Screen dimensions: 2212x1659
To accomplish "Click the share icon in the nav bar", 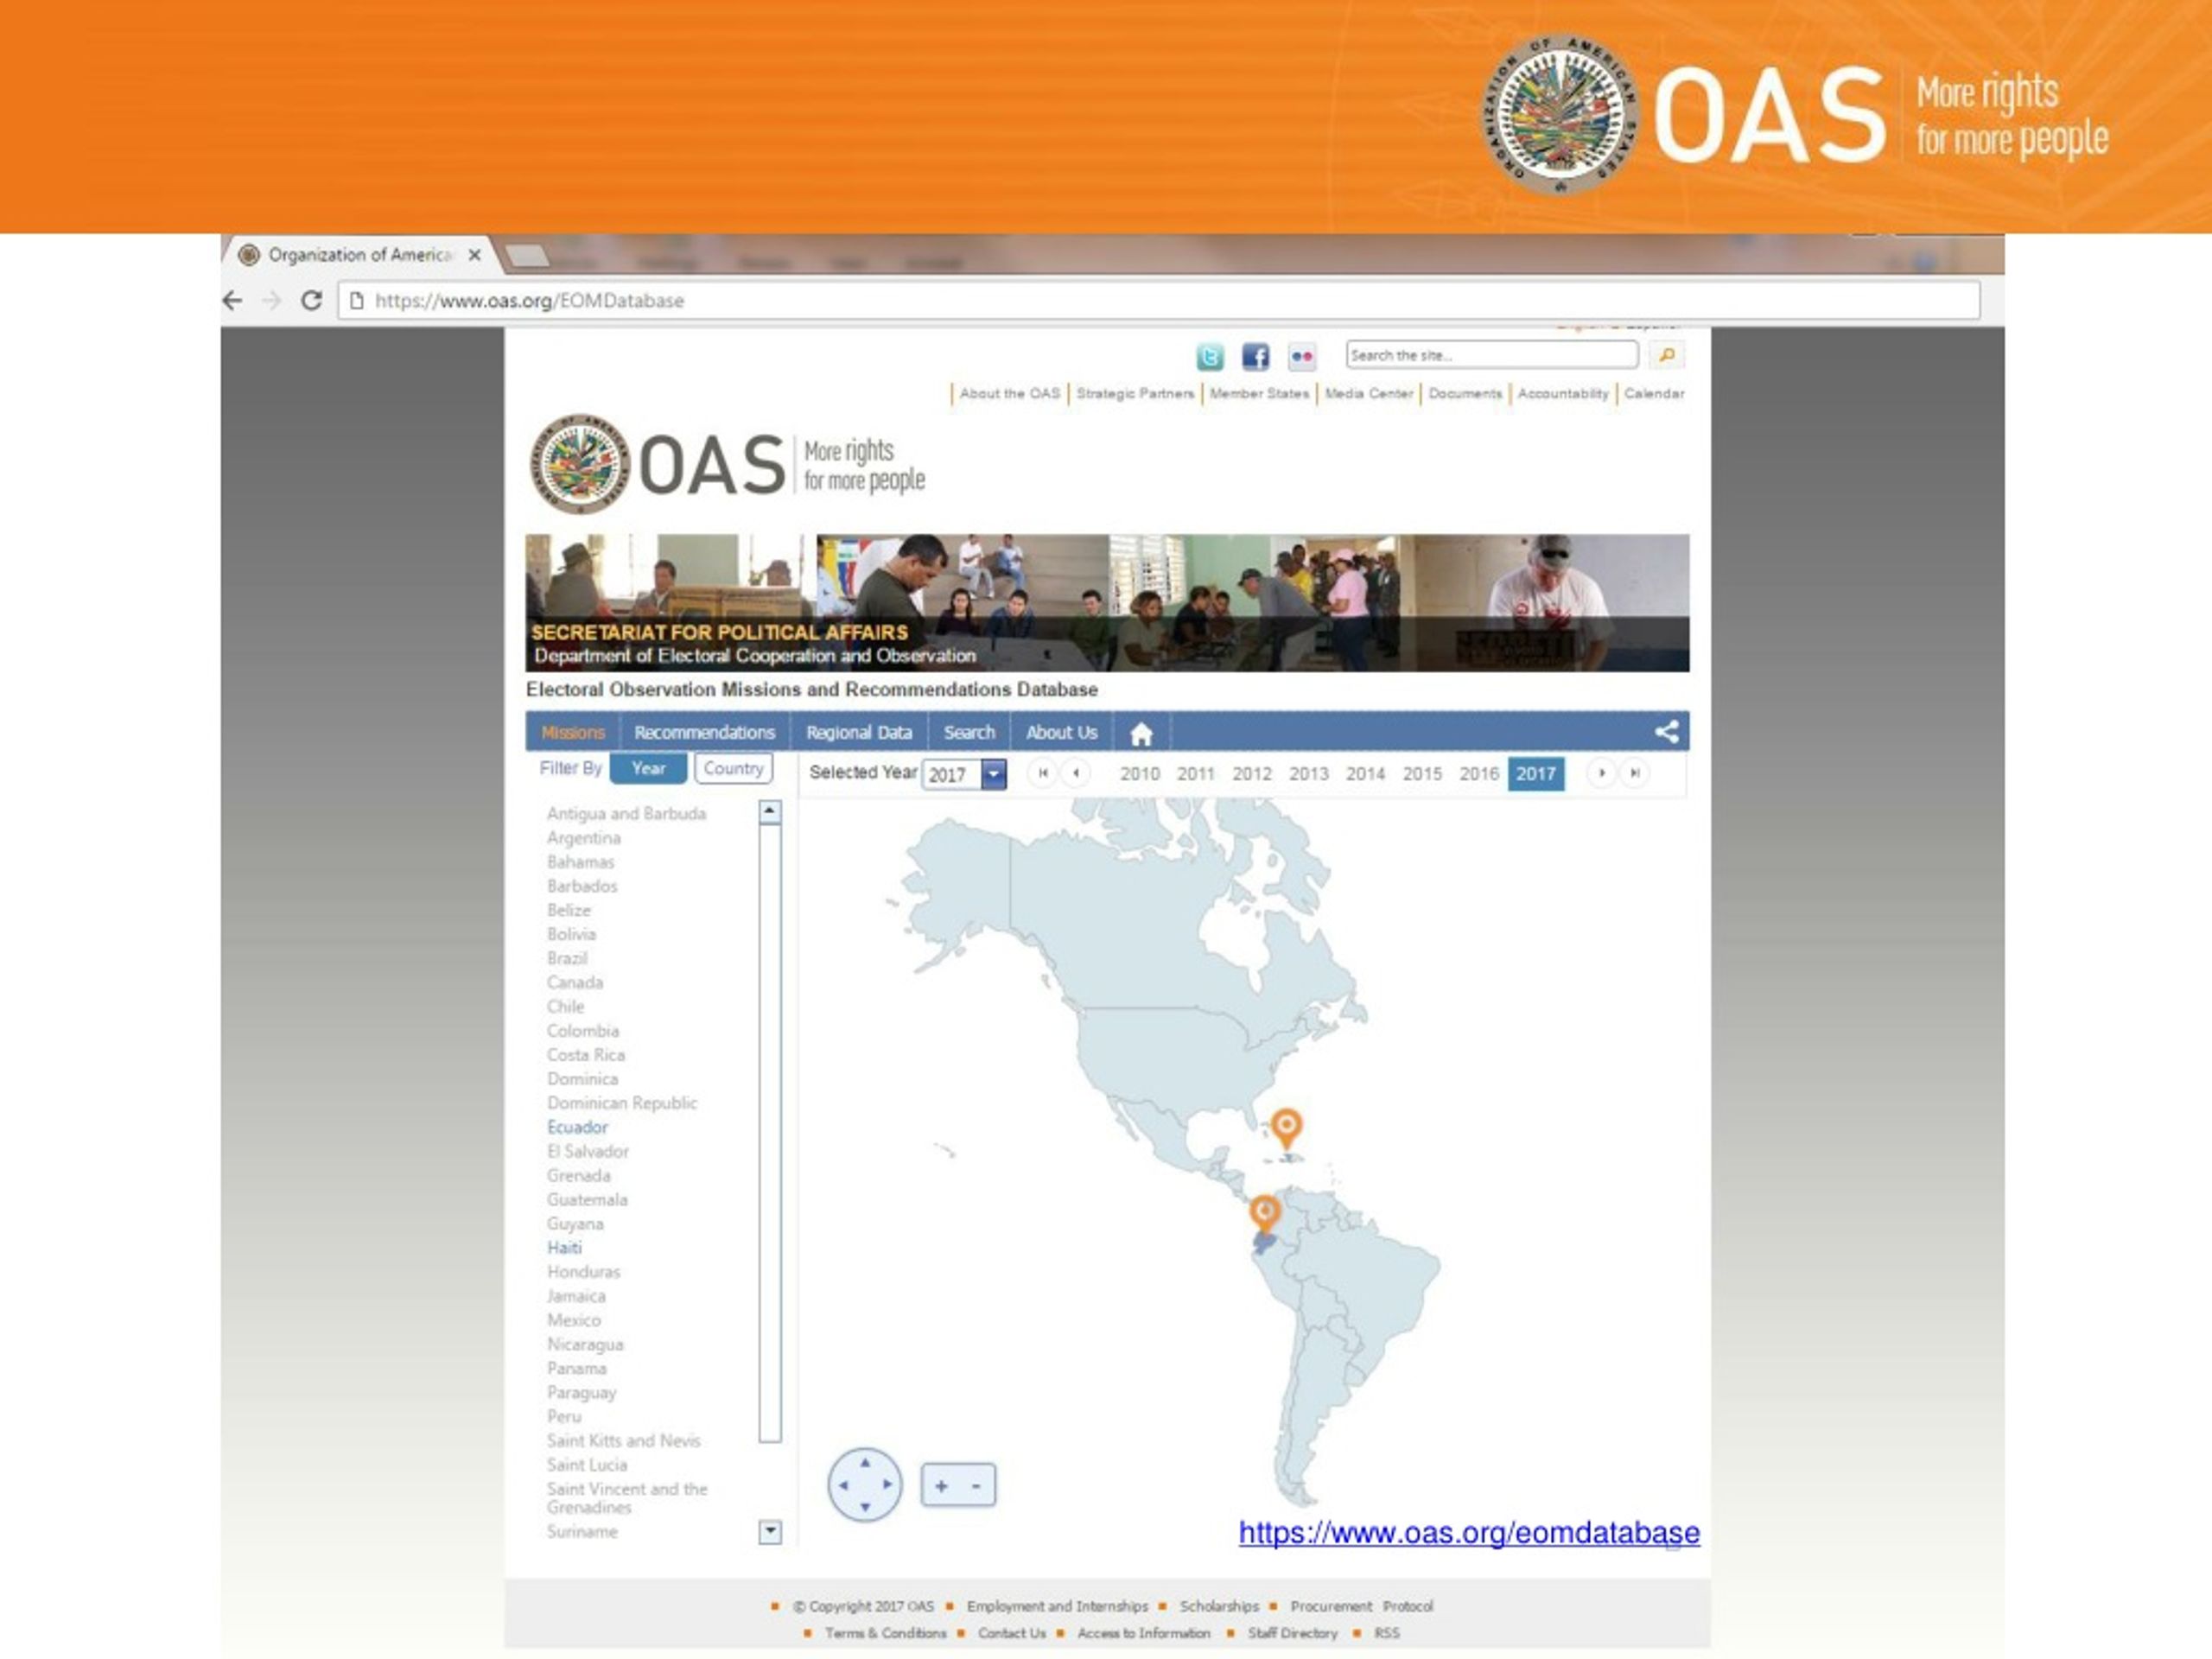I will [1666, 732].
